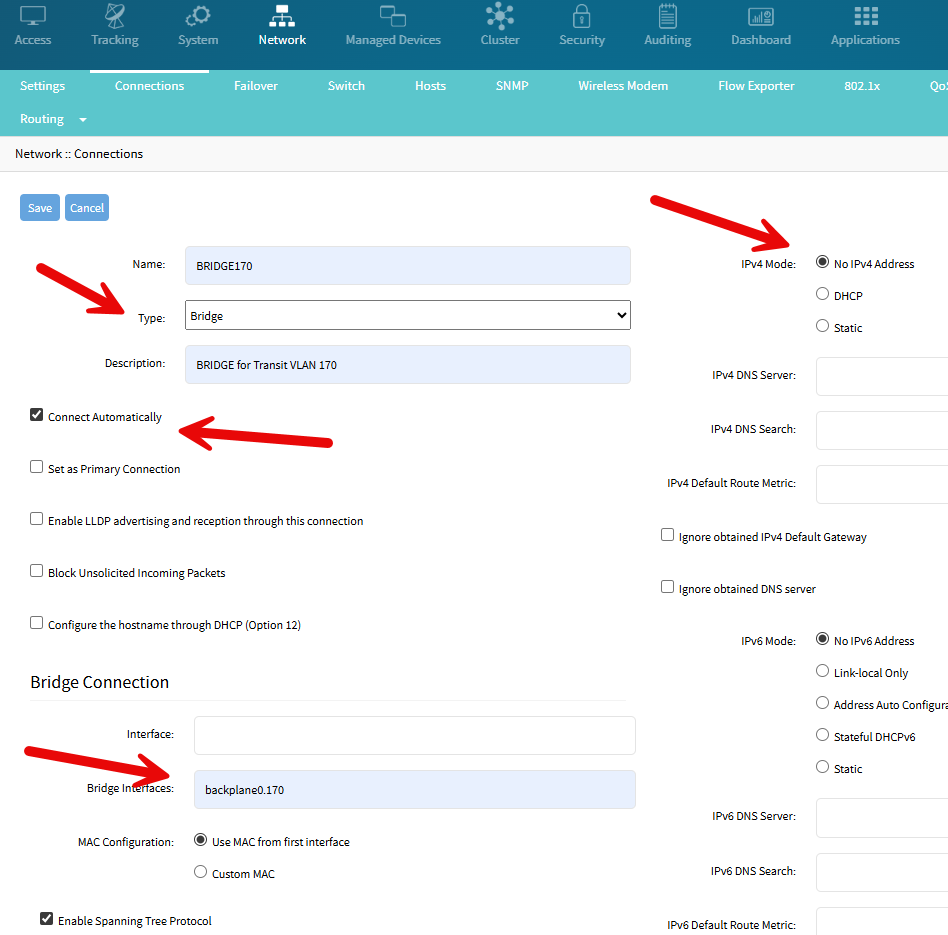Click the Bridge Interfaces input field
The image size is (948, 935).
click(414, 790)
